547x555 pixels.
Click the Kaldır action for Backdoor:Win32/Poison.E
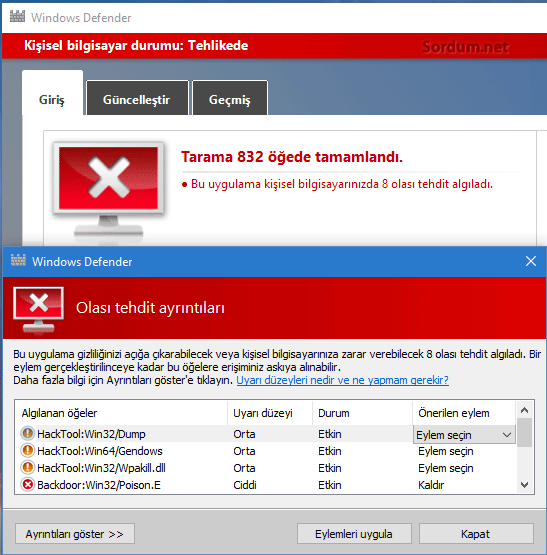(x=431, y=485)
